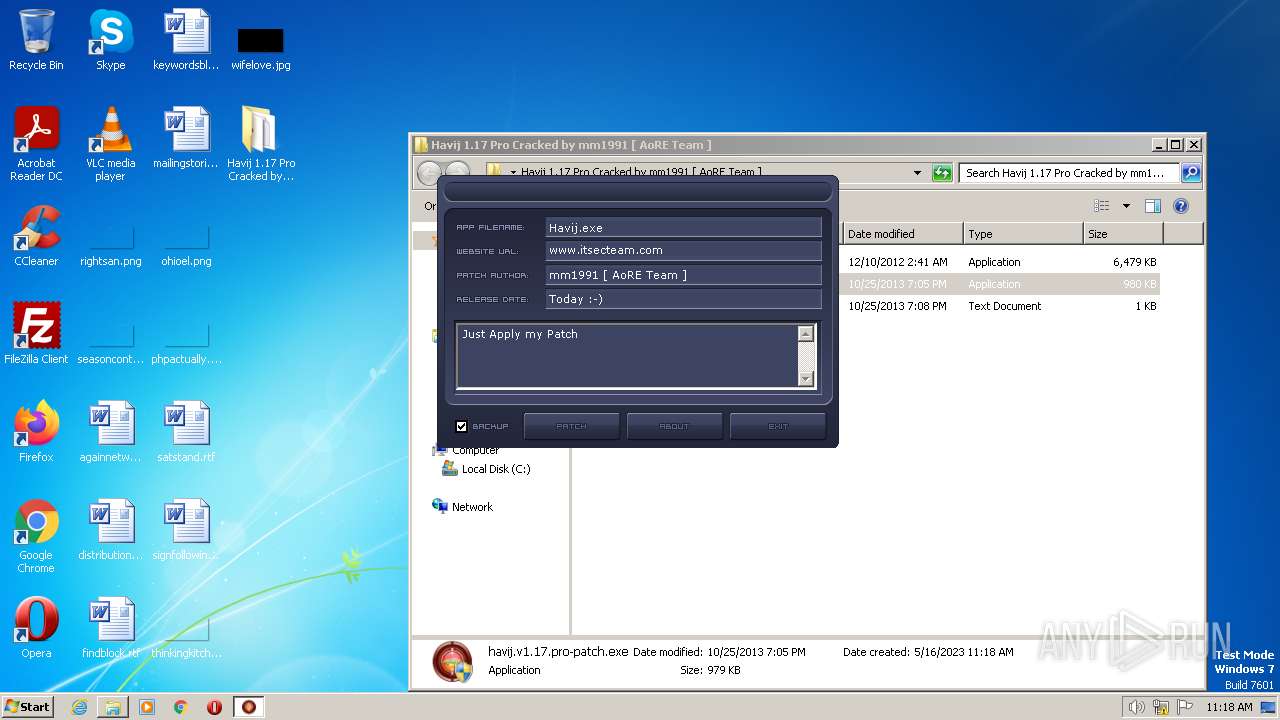Image resolution: width=1280 pixels, height=720 pixels.
Task: Open the views options dropdown arrow
Action: pos(1126,206)
